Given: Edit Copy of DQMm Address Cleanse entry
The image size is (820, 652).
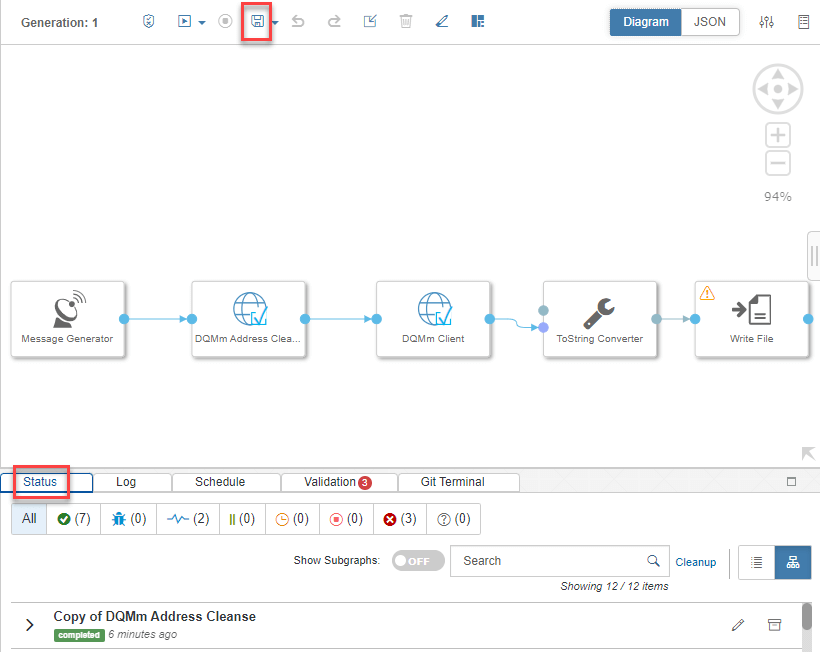Looking at the screenshot, I should point(738,624).
